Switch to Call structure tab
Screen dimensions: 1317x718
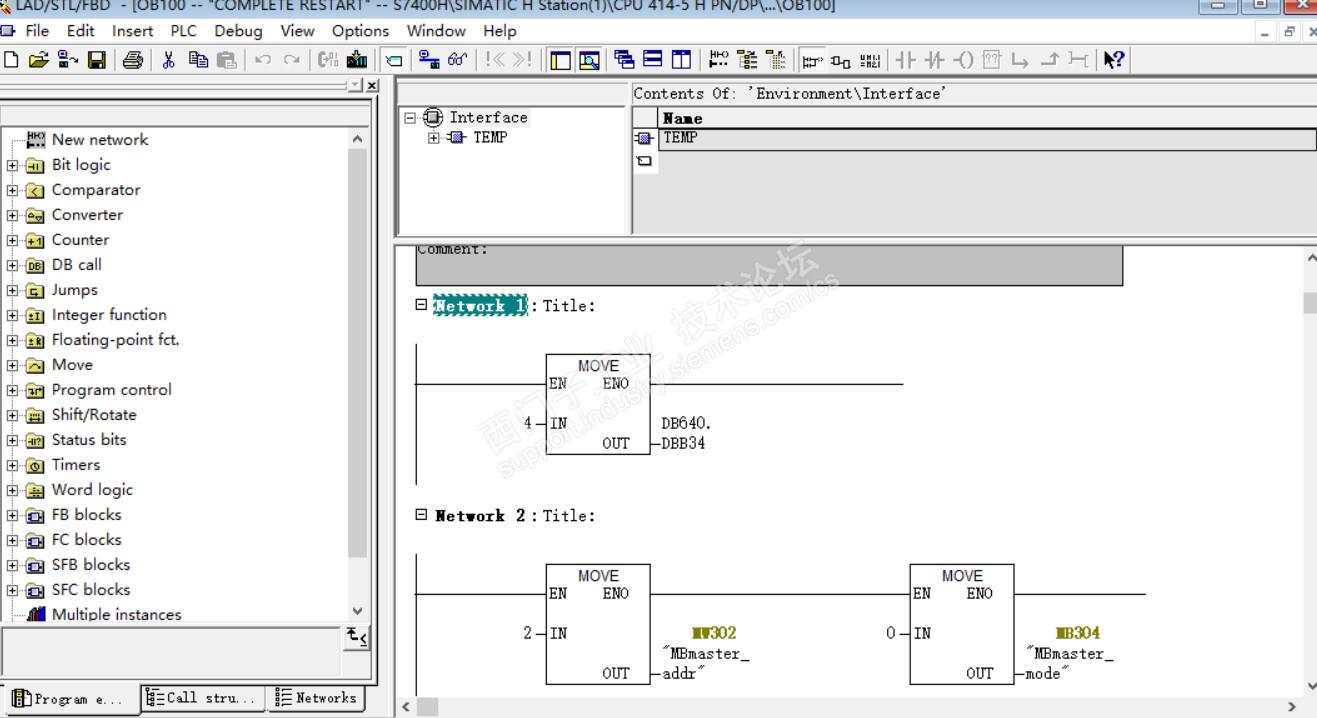(x=203, y=698)
